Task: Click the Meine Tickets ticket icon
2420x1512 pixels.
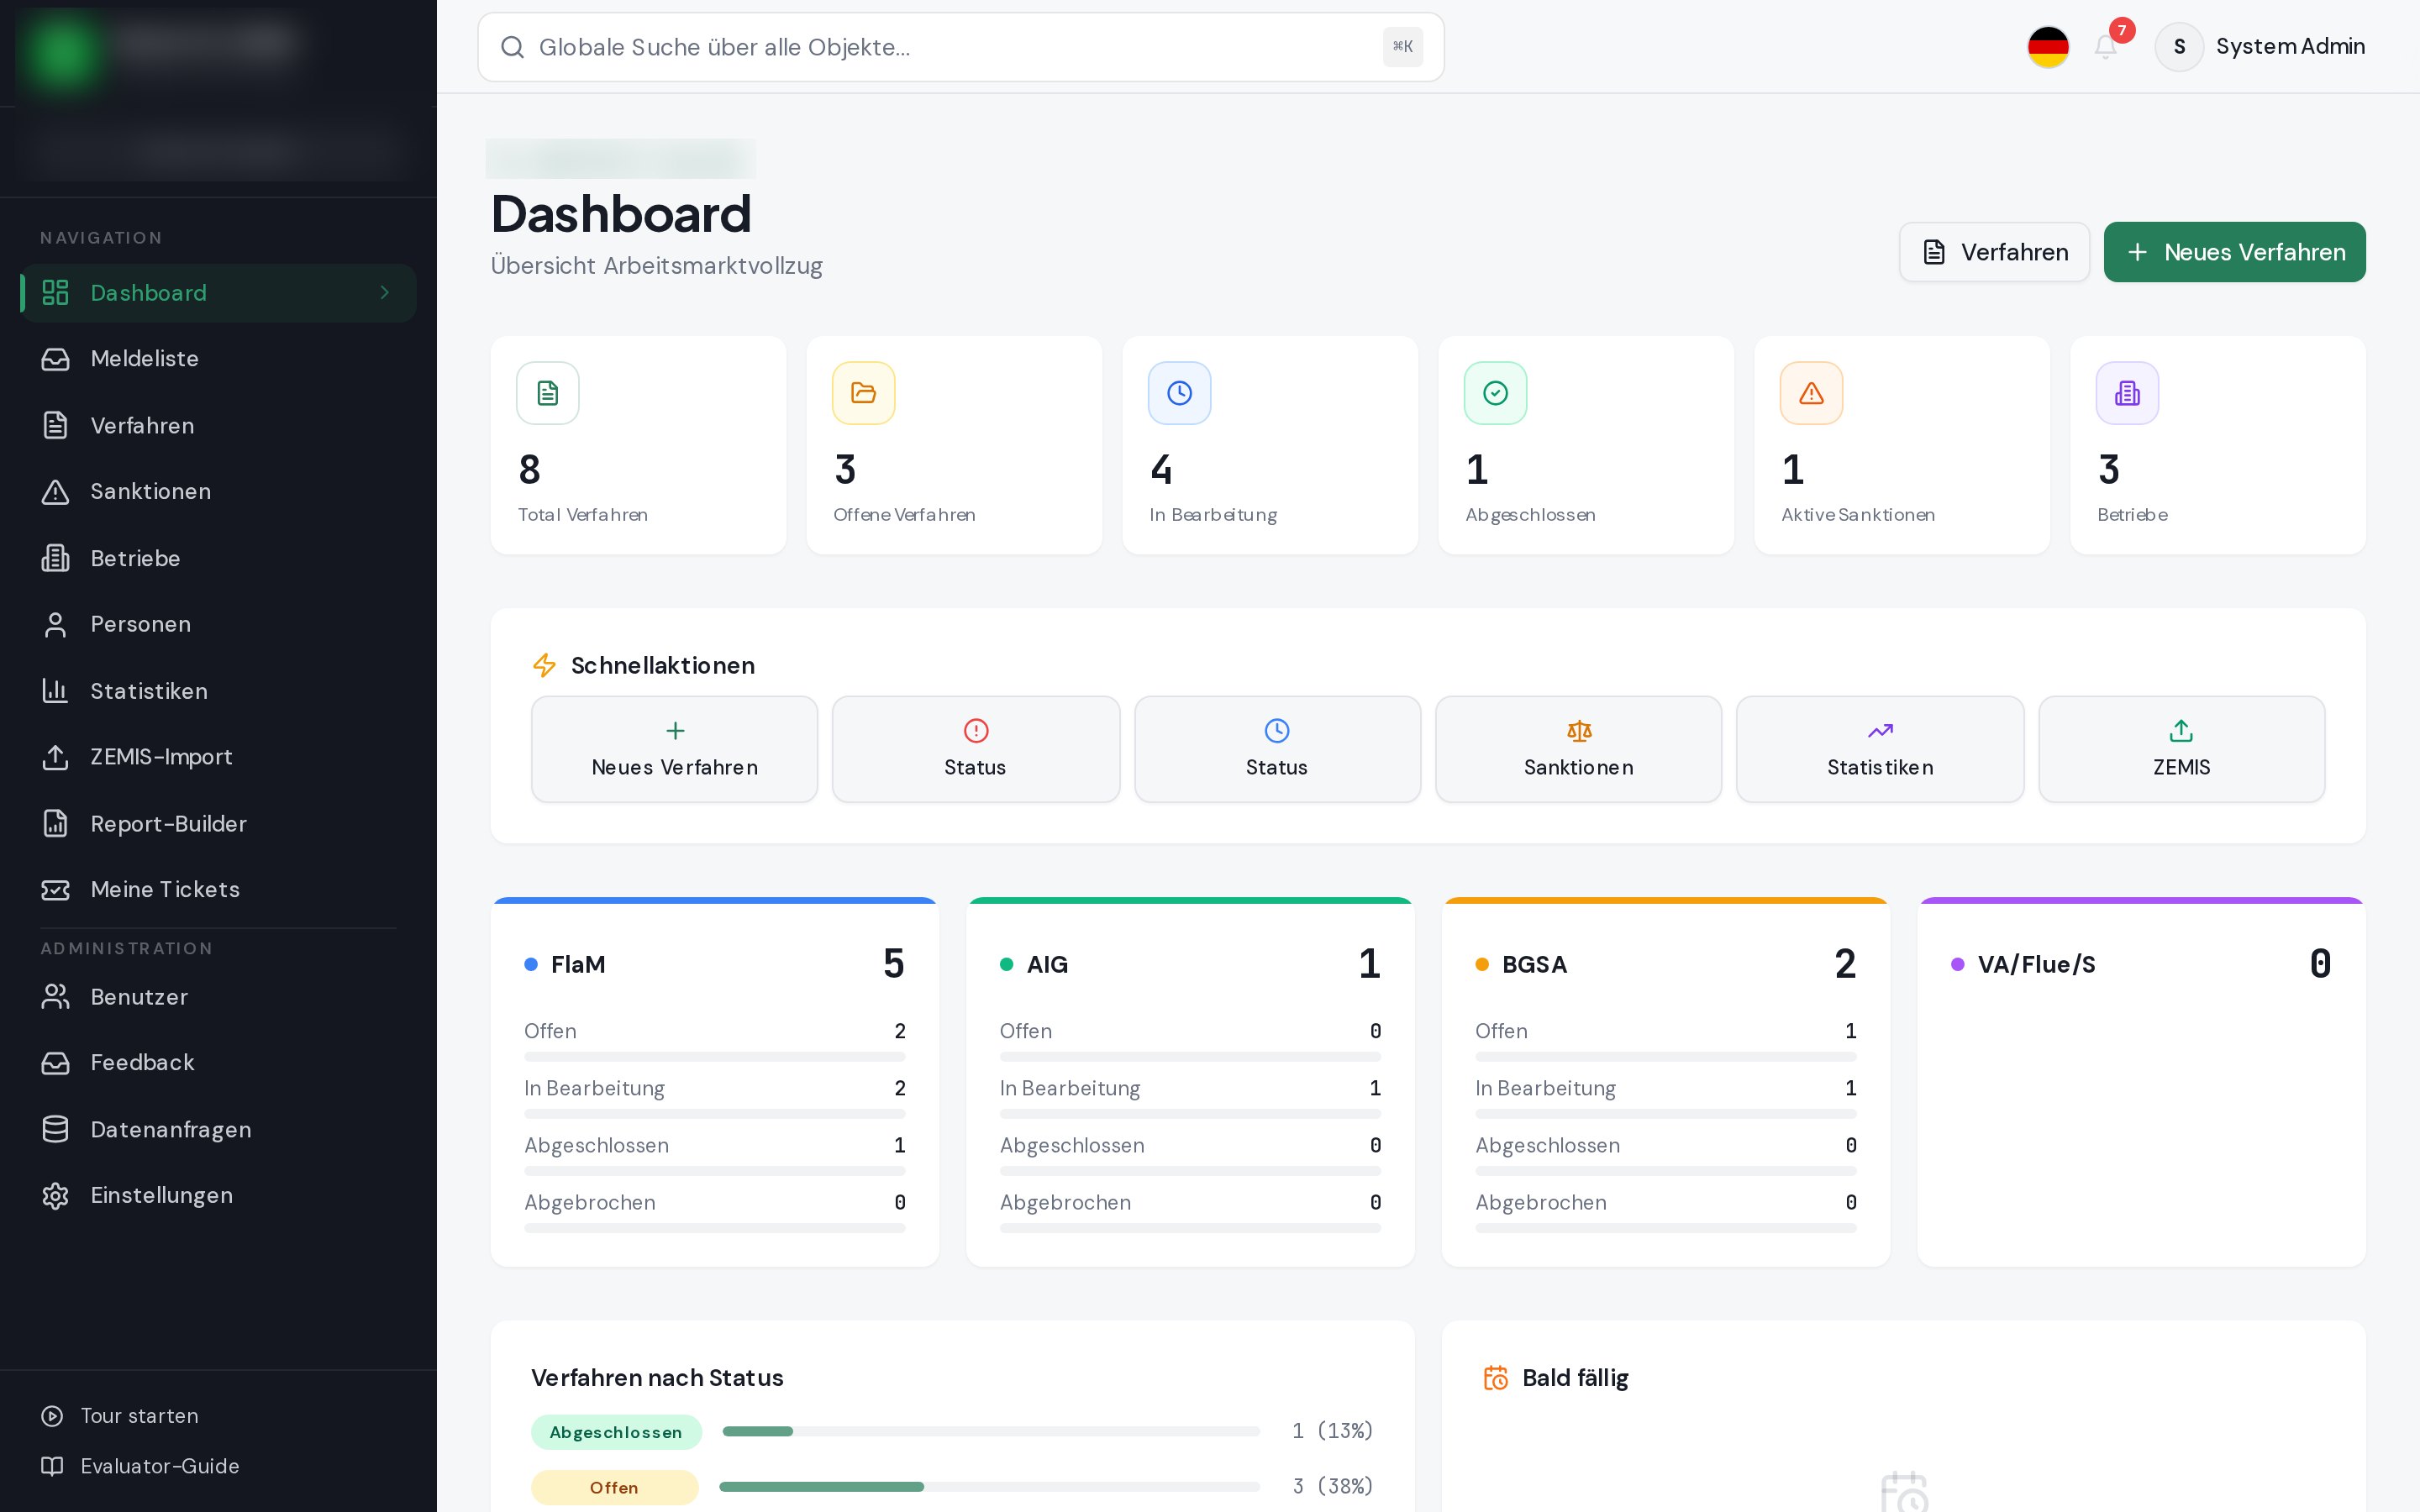Action: click(55, 890)
